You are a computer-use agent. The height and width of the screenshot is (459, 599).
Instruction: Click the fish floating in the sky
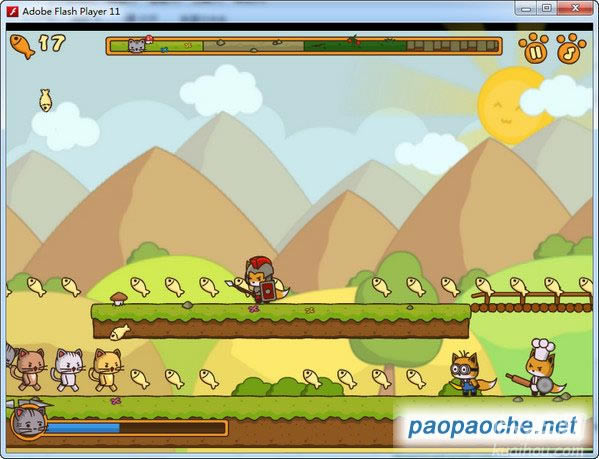[x=45, y=100]
